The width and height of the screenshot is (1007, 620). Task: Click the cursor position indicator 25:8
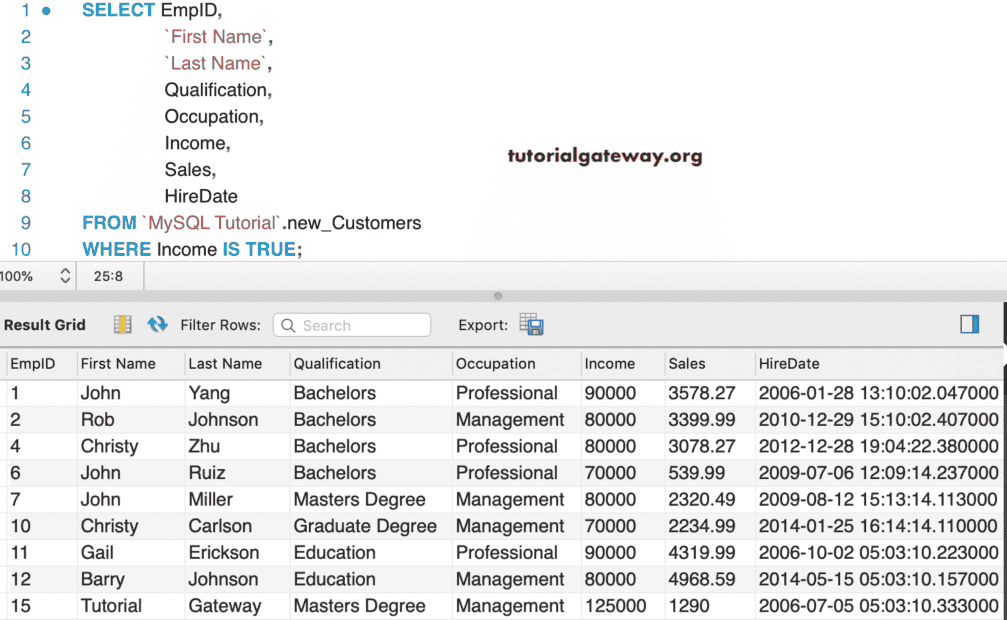[108, 275]
